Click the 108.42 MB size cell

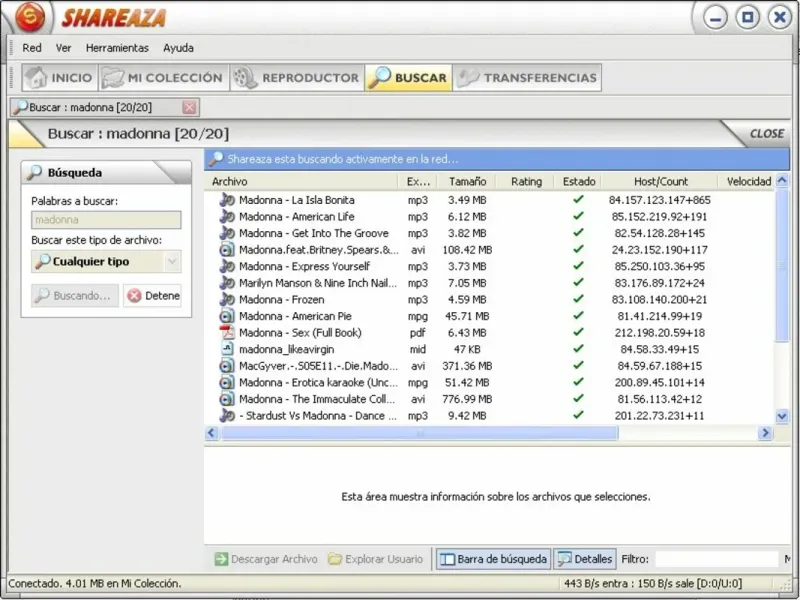coord(467,250)
